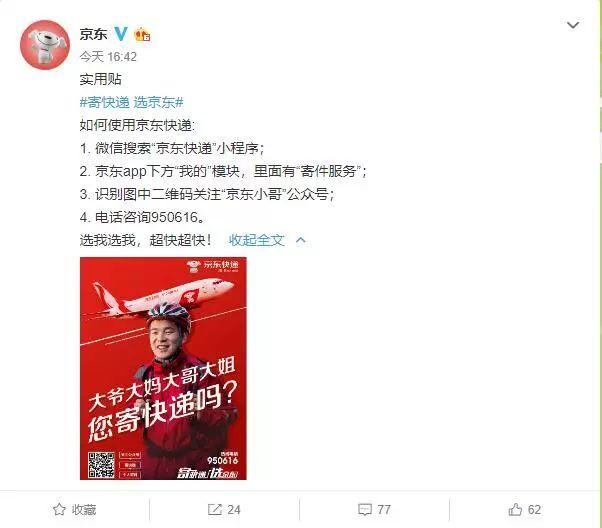Open reposts count 24

[234, 510]
